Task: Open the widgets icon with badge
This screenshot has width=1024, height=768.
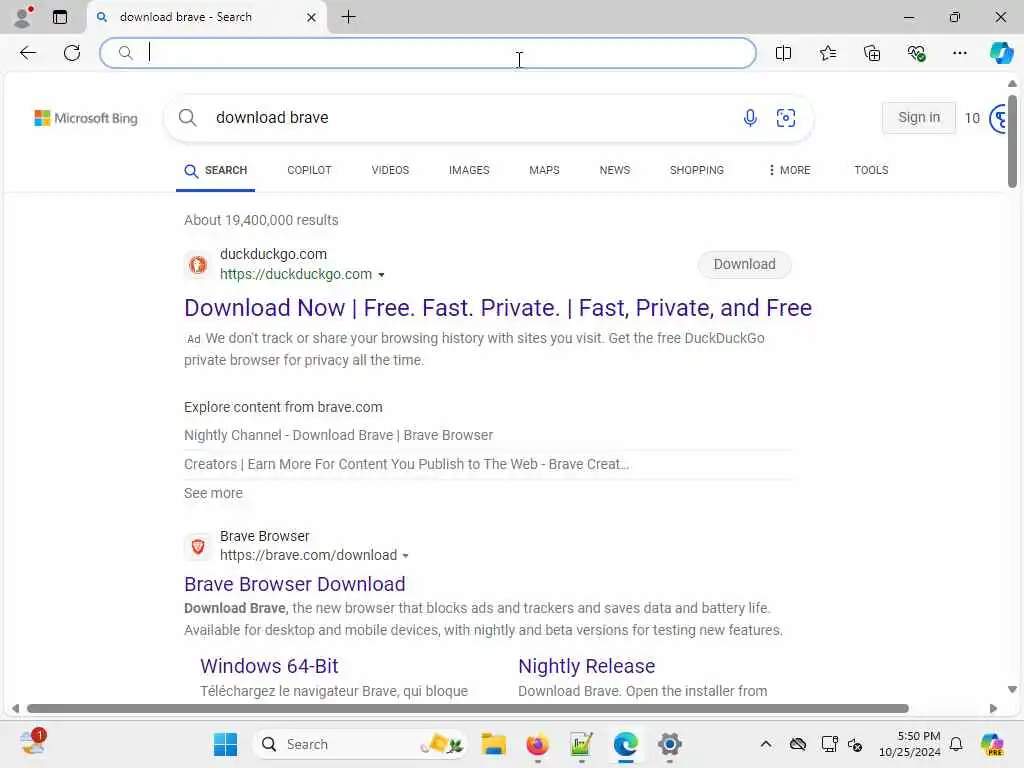Action: [32, 743]
